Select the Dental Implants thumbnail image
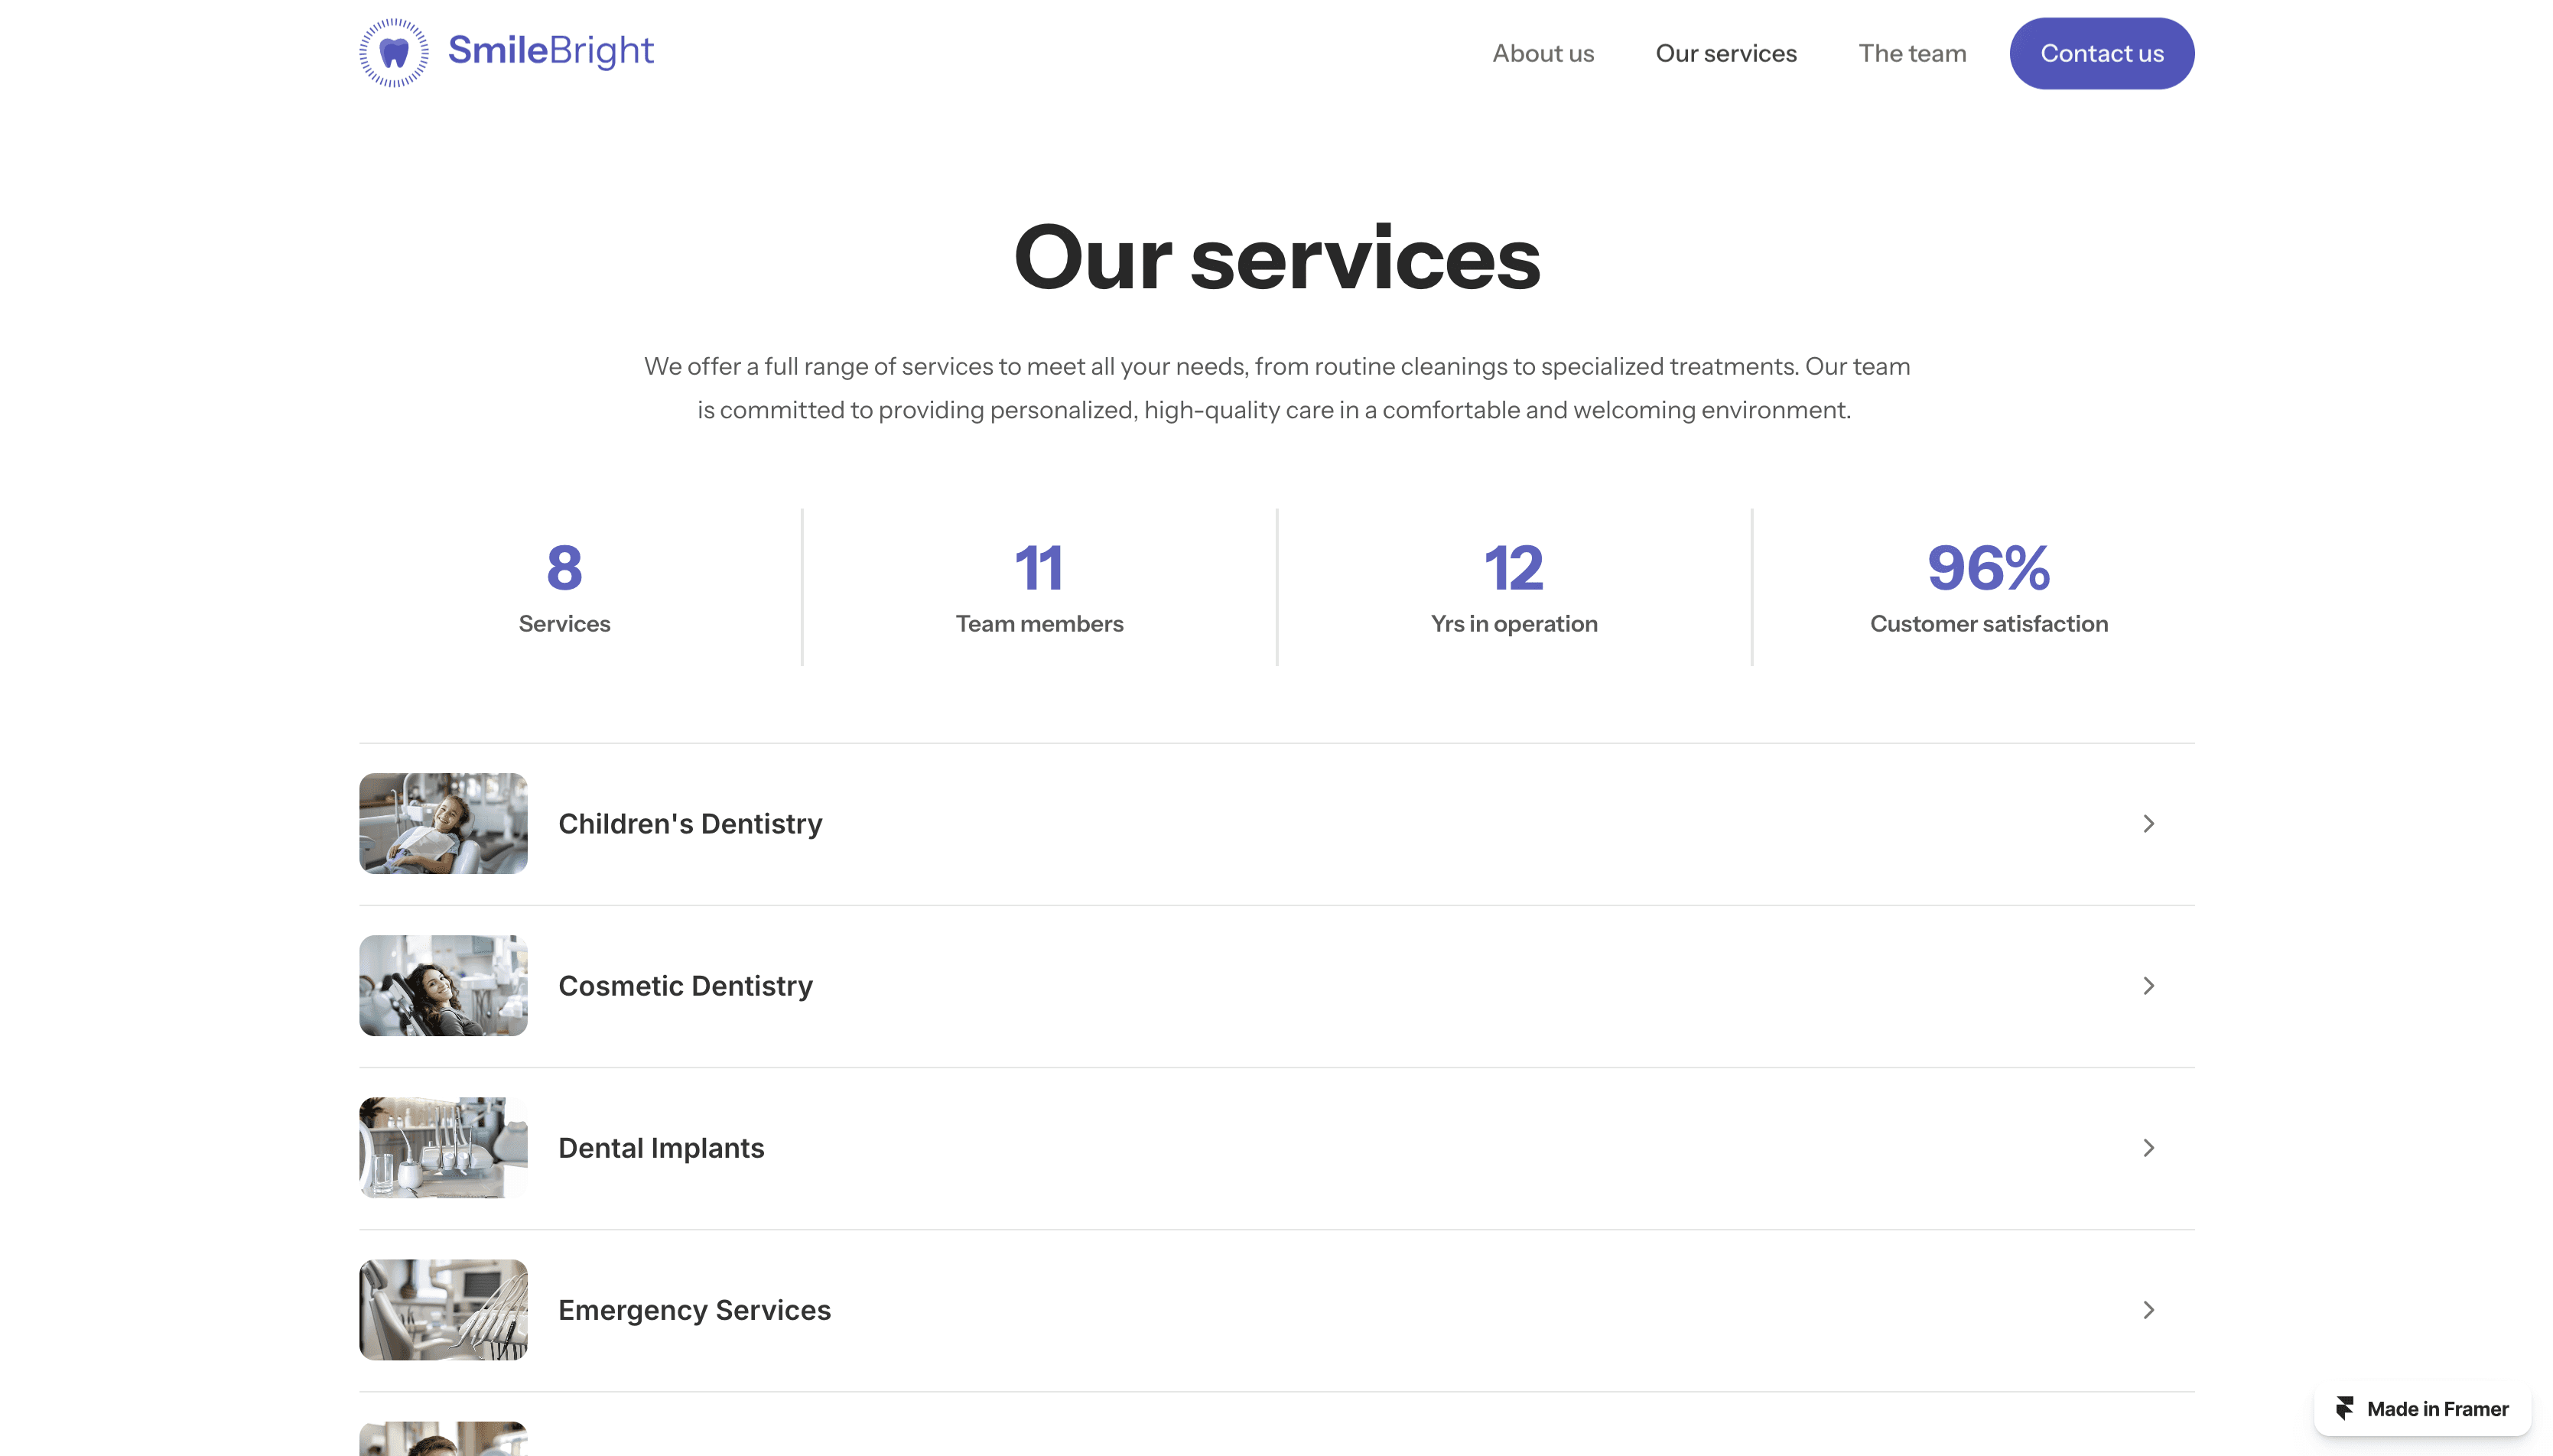This screenshot has width=2553, height=1456. [443, 1147]
